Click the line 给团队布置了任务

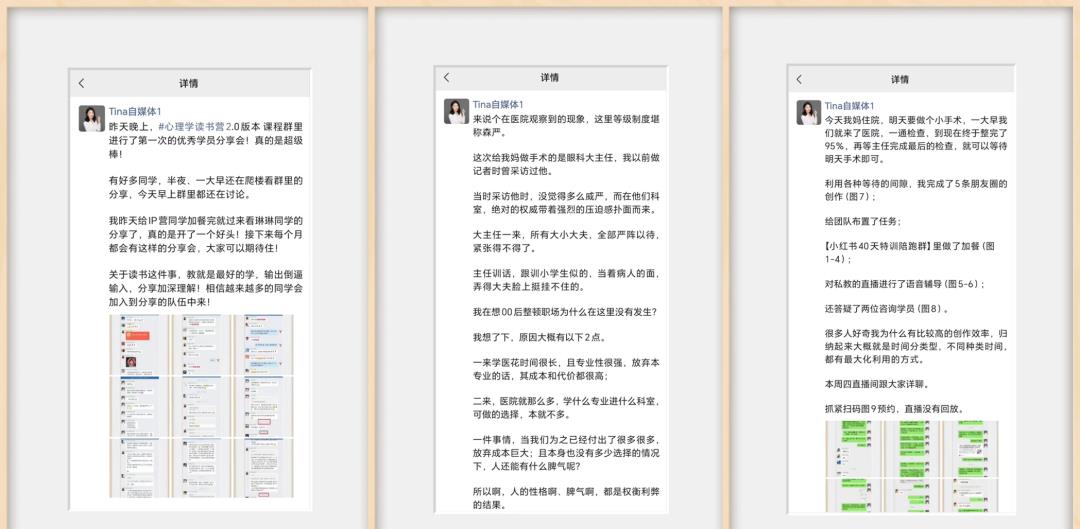862,222
